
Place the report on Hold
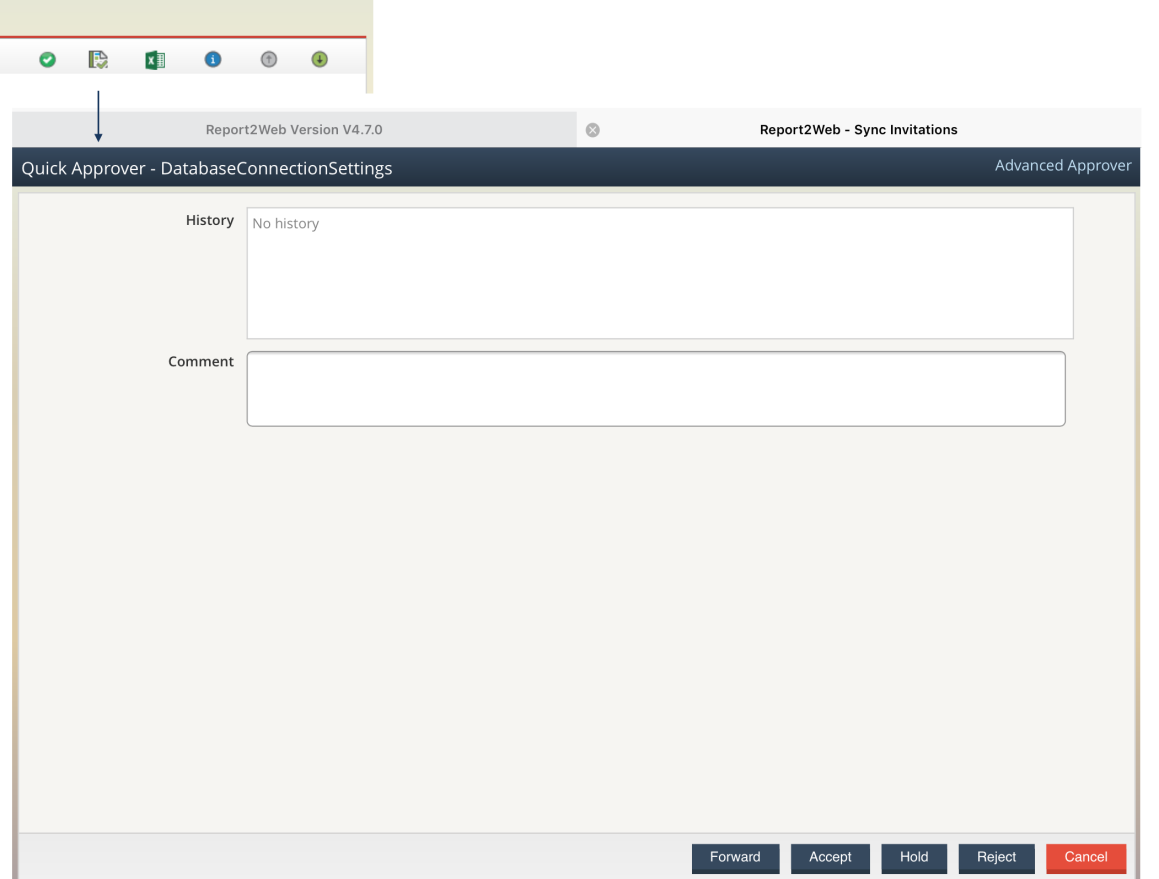coord(913,857)
